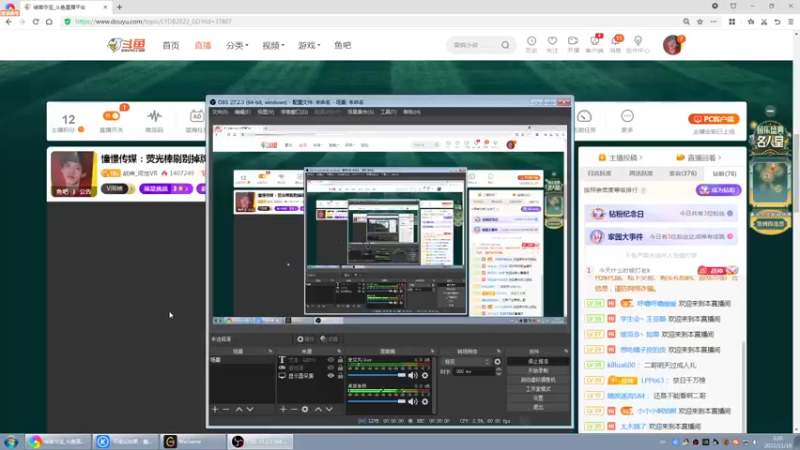Toggle lock on the text source

(x=340, y=360)
